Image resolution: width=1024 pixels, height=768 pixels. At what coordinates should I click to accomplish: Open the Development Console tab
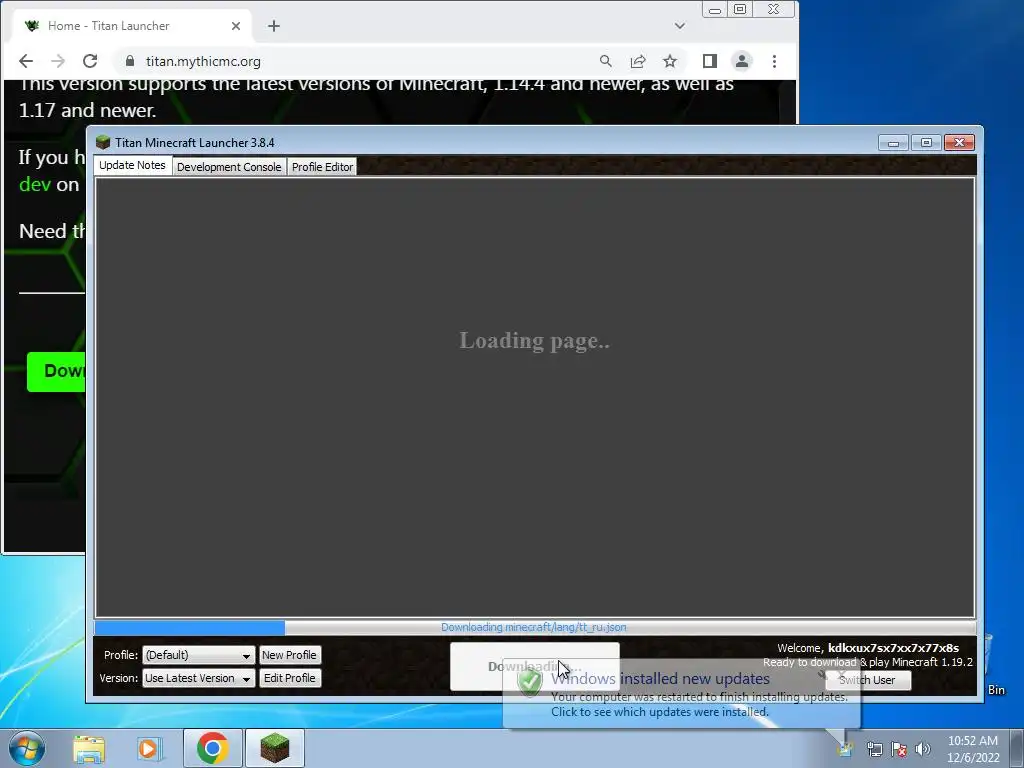229,167
